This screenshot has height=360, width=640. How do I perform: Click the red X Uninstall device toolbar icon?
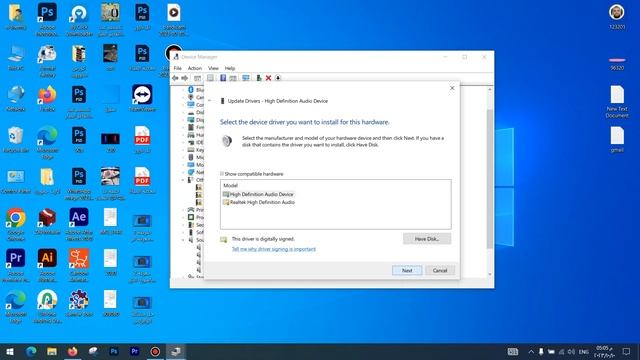(268, 78)
